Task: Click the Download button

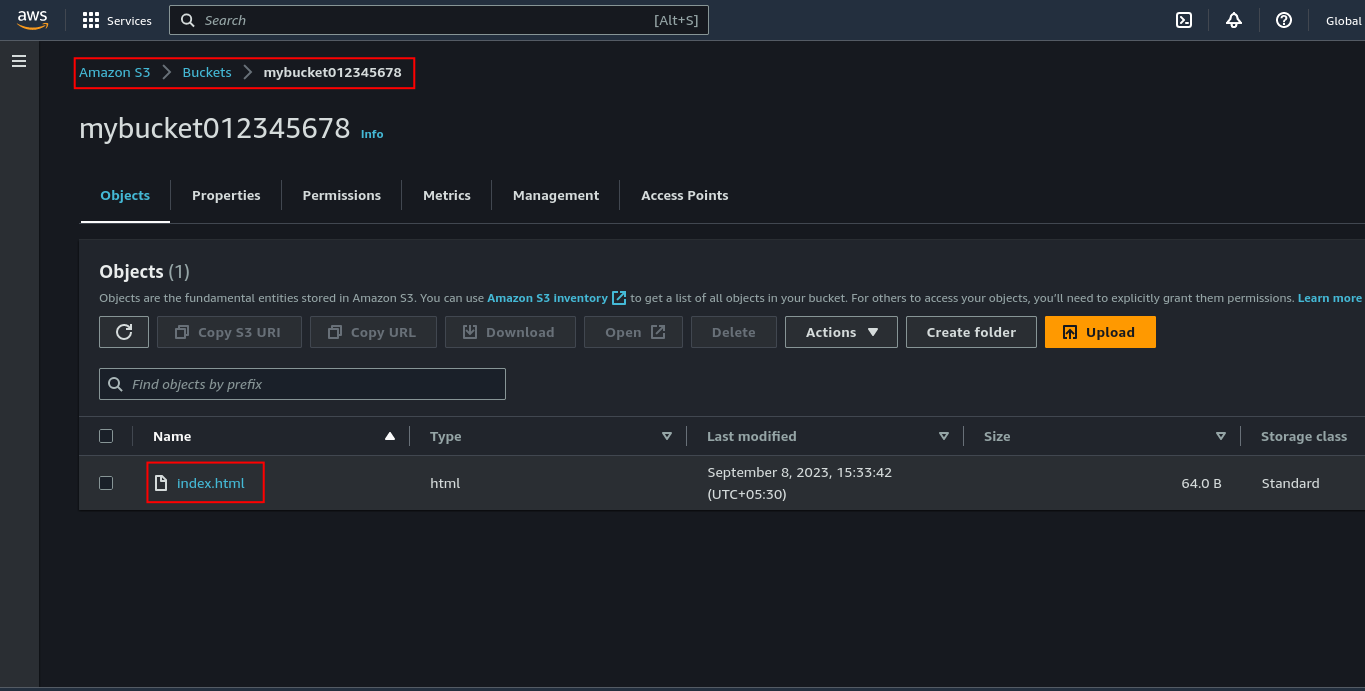Action: (x=510, y=332)
